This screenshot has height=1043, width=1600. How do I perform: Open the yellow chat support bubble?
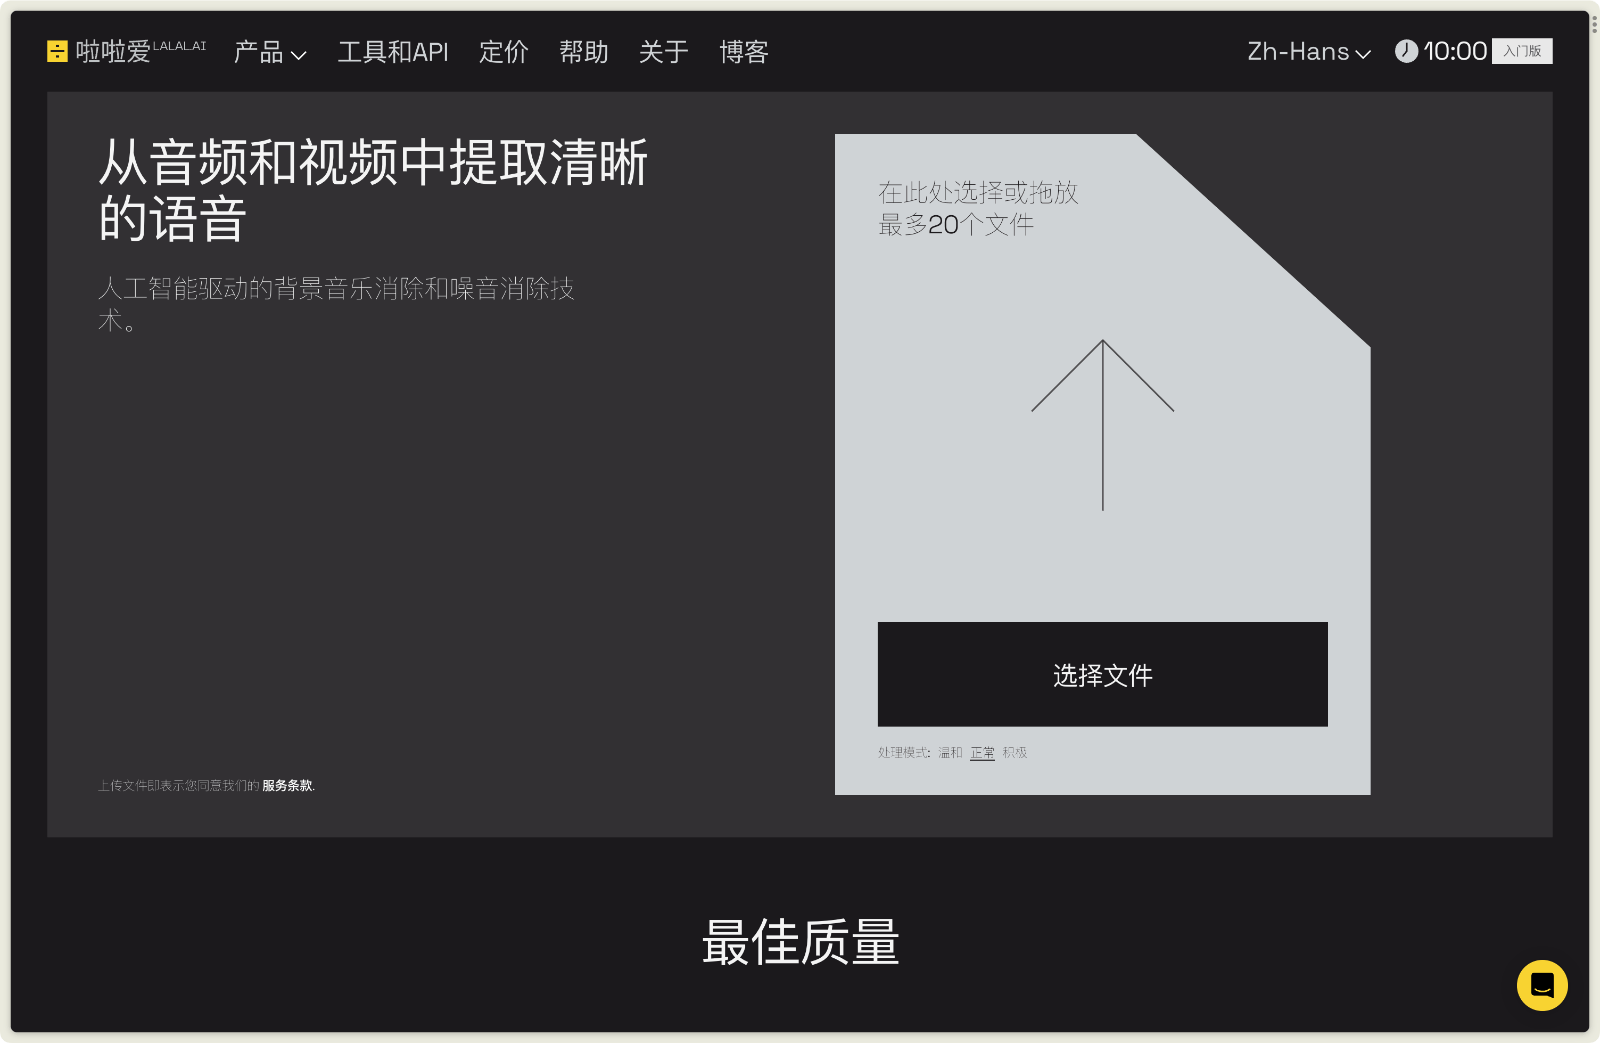[x=1541, y=985]
